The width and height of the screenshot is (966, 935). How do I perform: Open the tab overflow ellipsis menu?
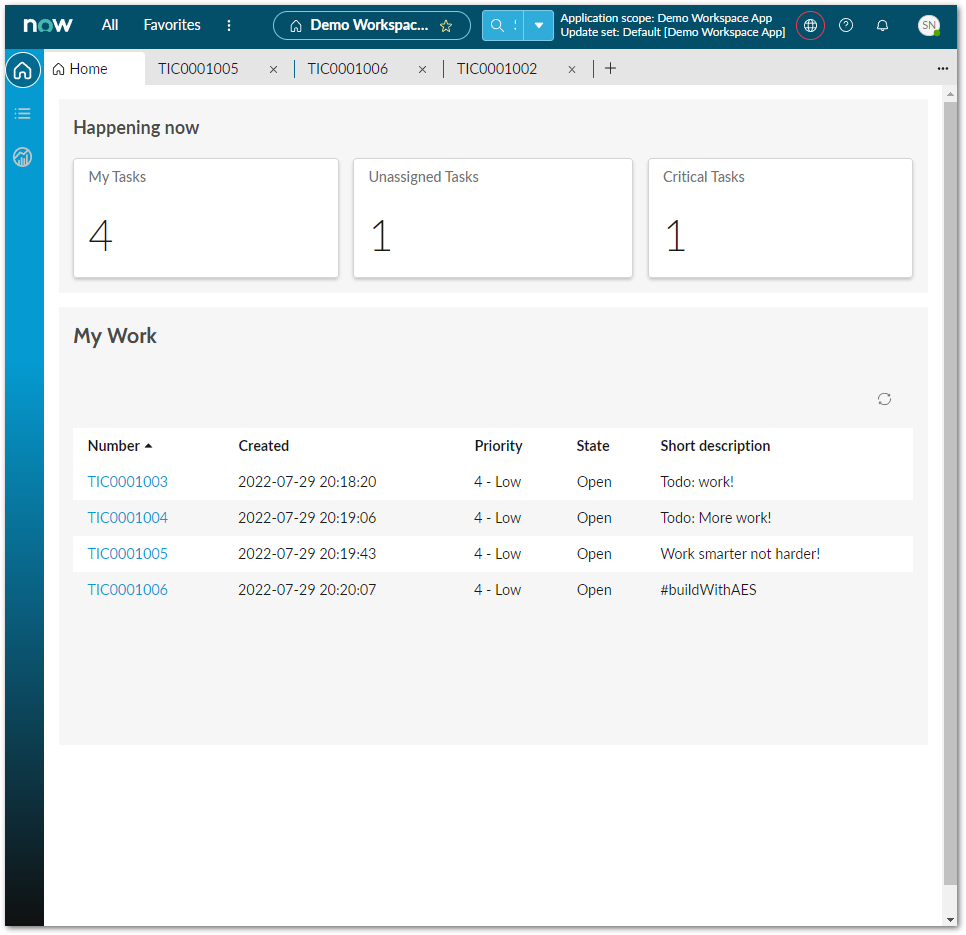tap(942, 68)
